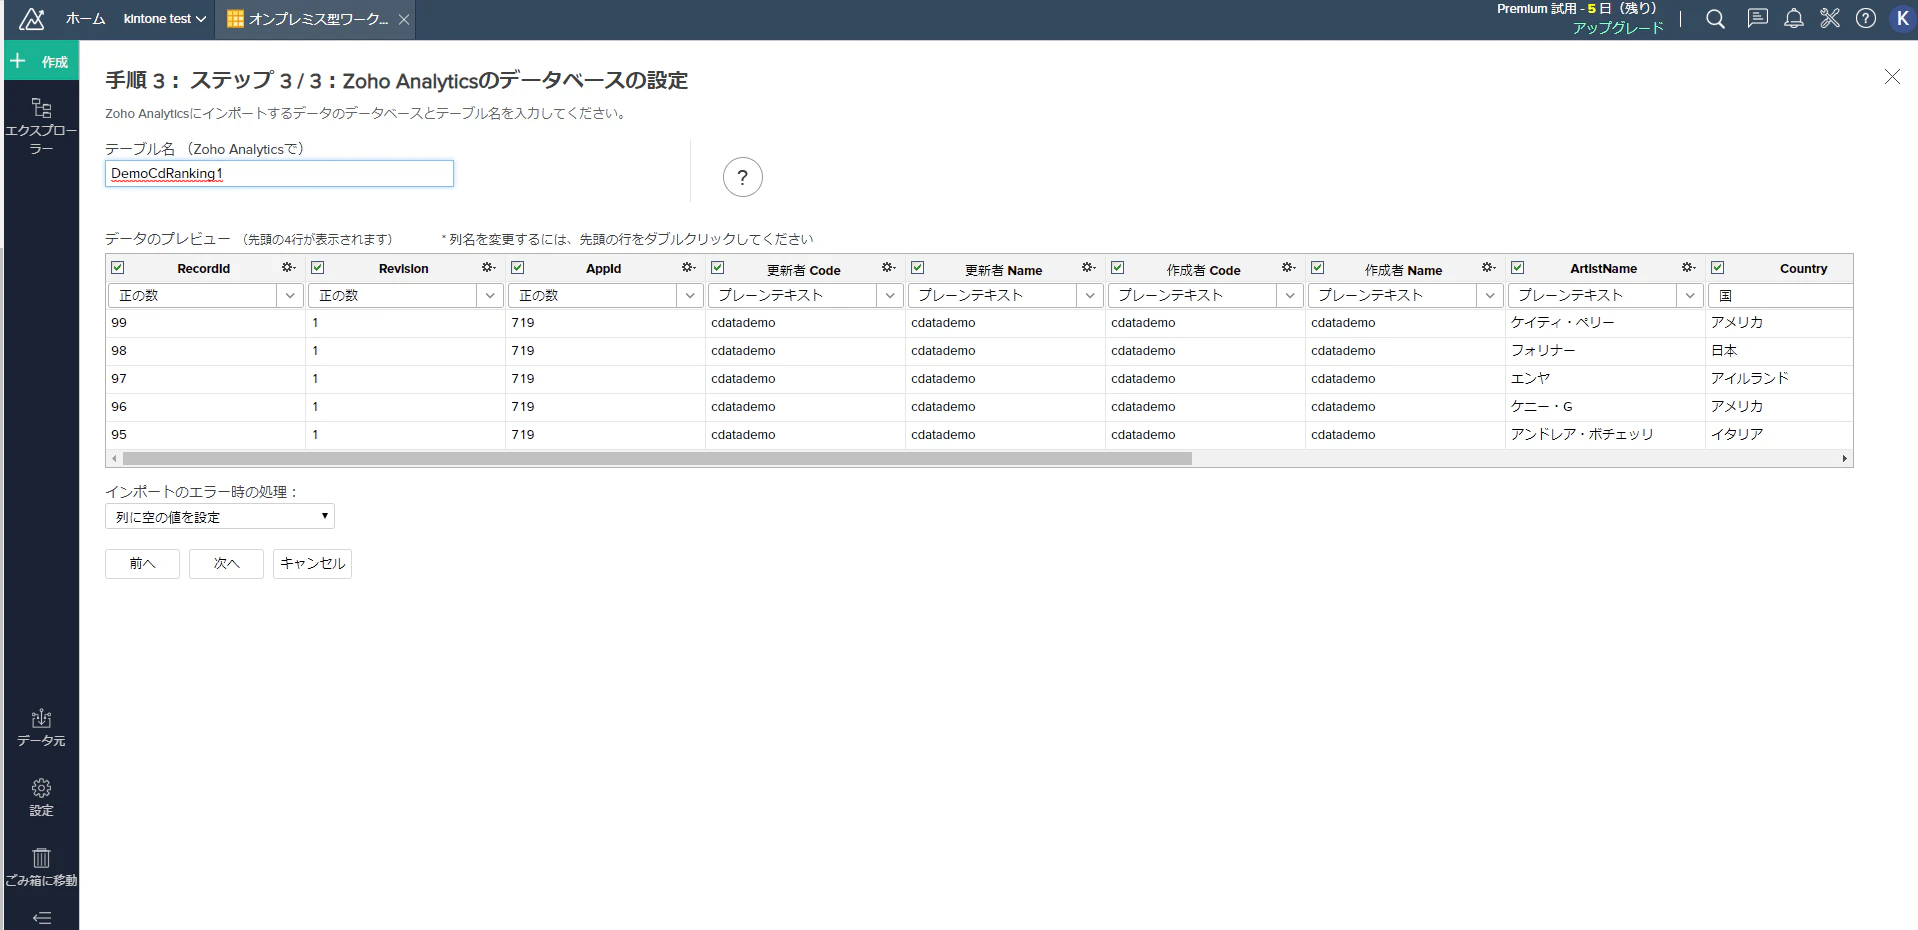This screenshot has height=930, width=1918.
Task: Open the notifications bell icon
Action: point(1794,19)
